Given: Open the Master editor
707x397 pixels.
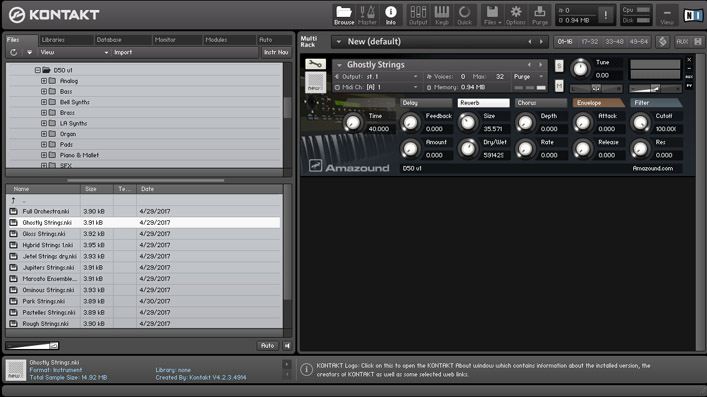Looking at the screenshot, I should 367,15.
